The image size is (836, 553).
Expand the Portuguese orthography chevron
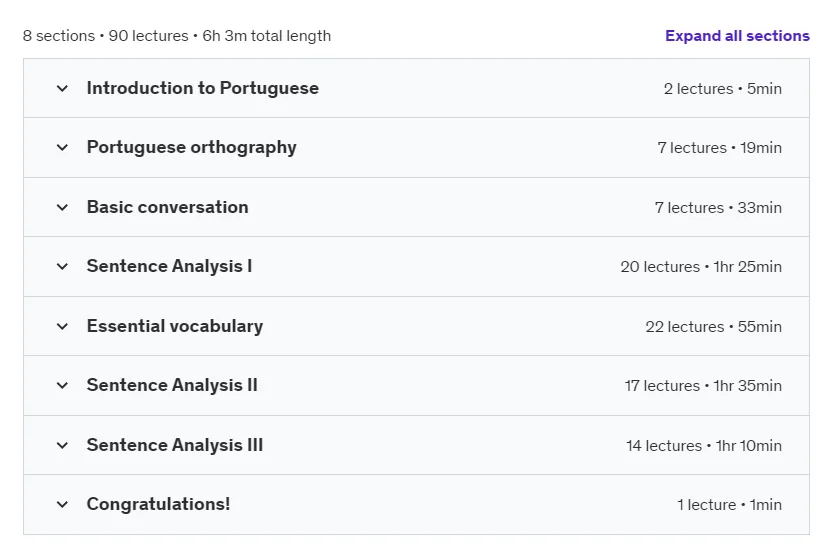[62, 148]
